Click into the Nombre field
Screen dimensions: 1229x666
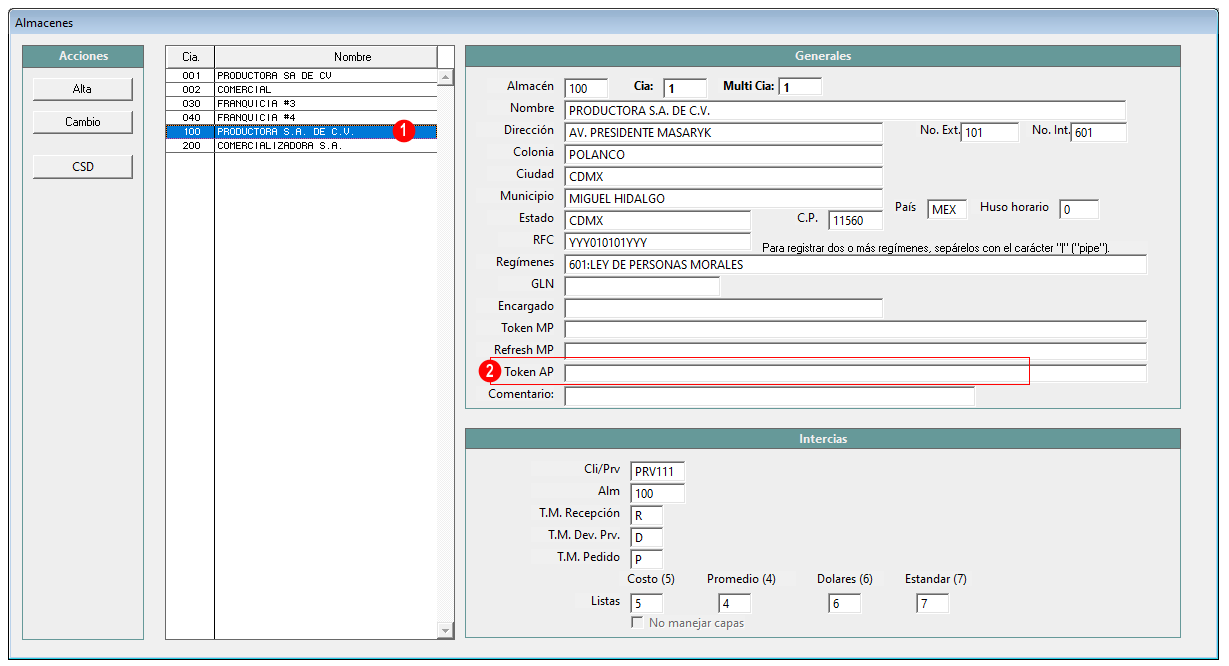point(845,110)
